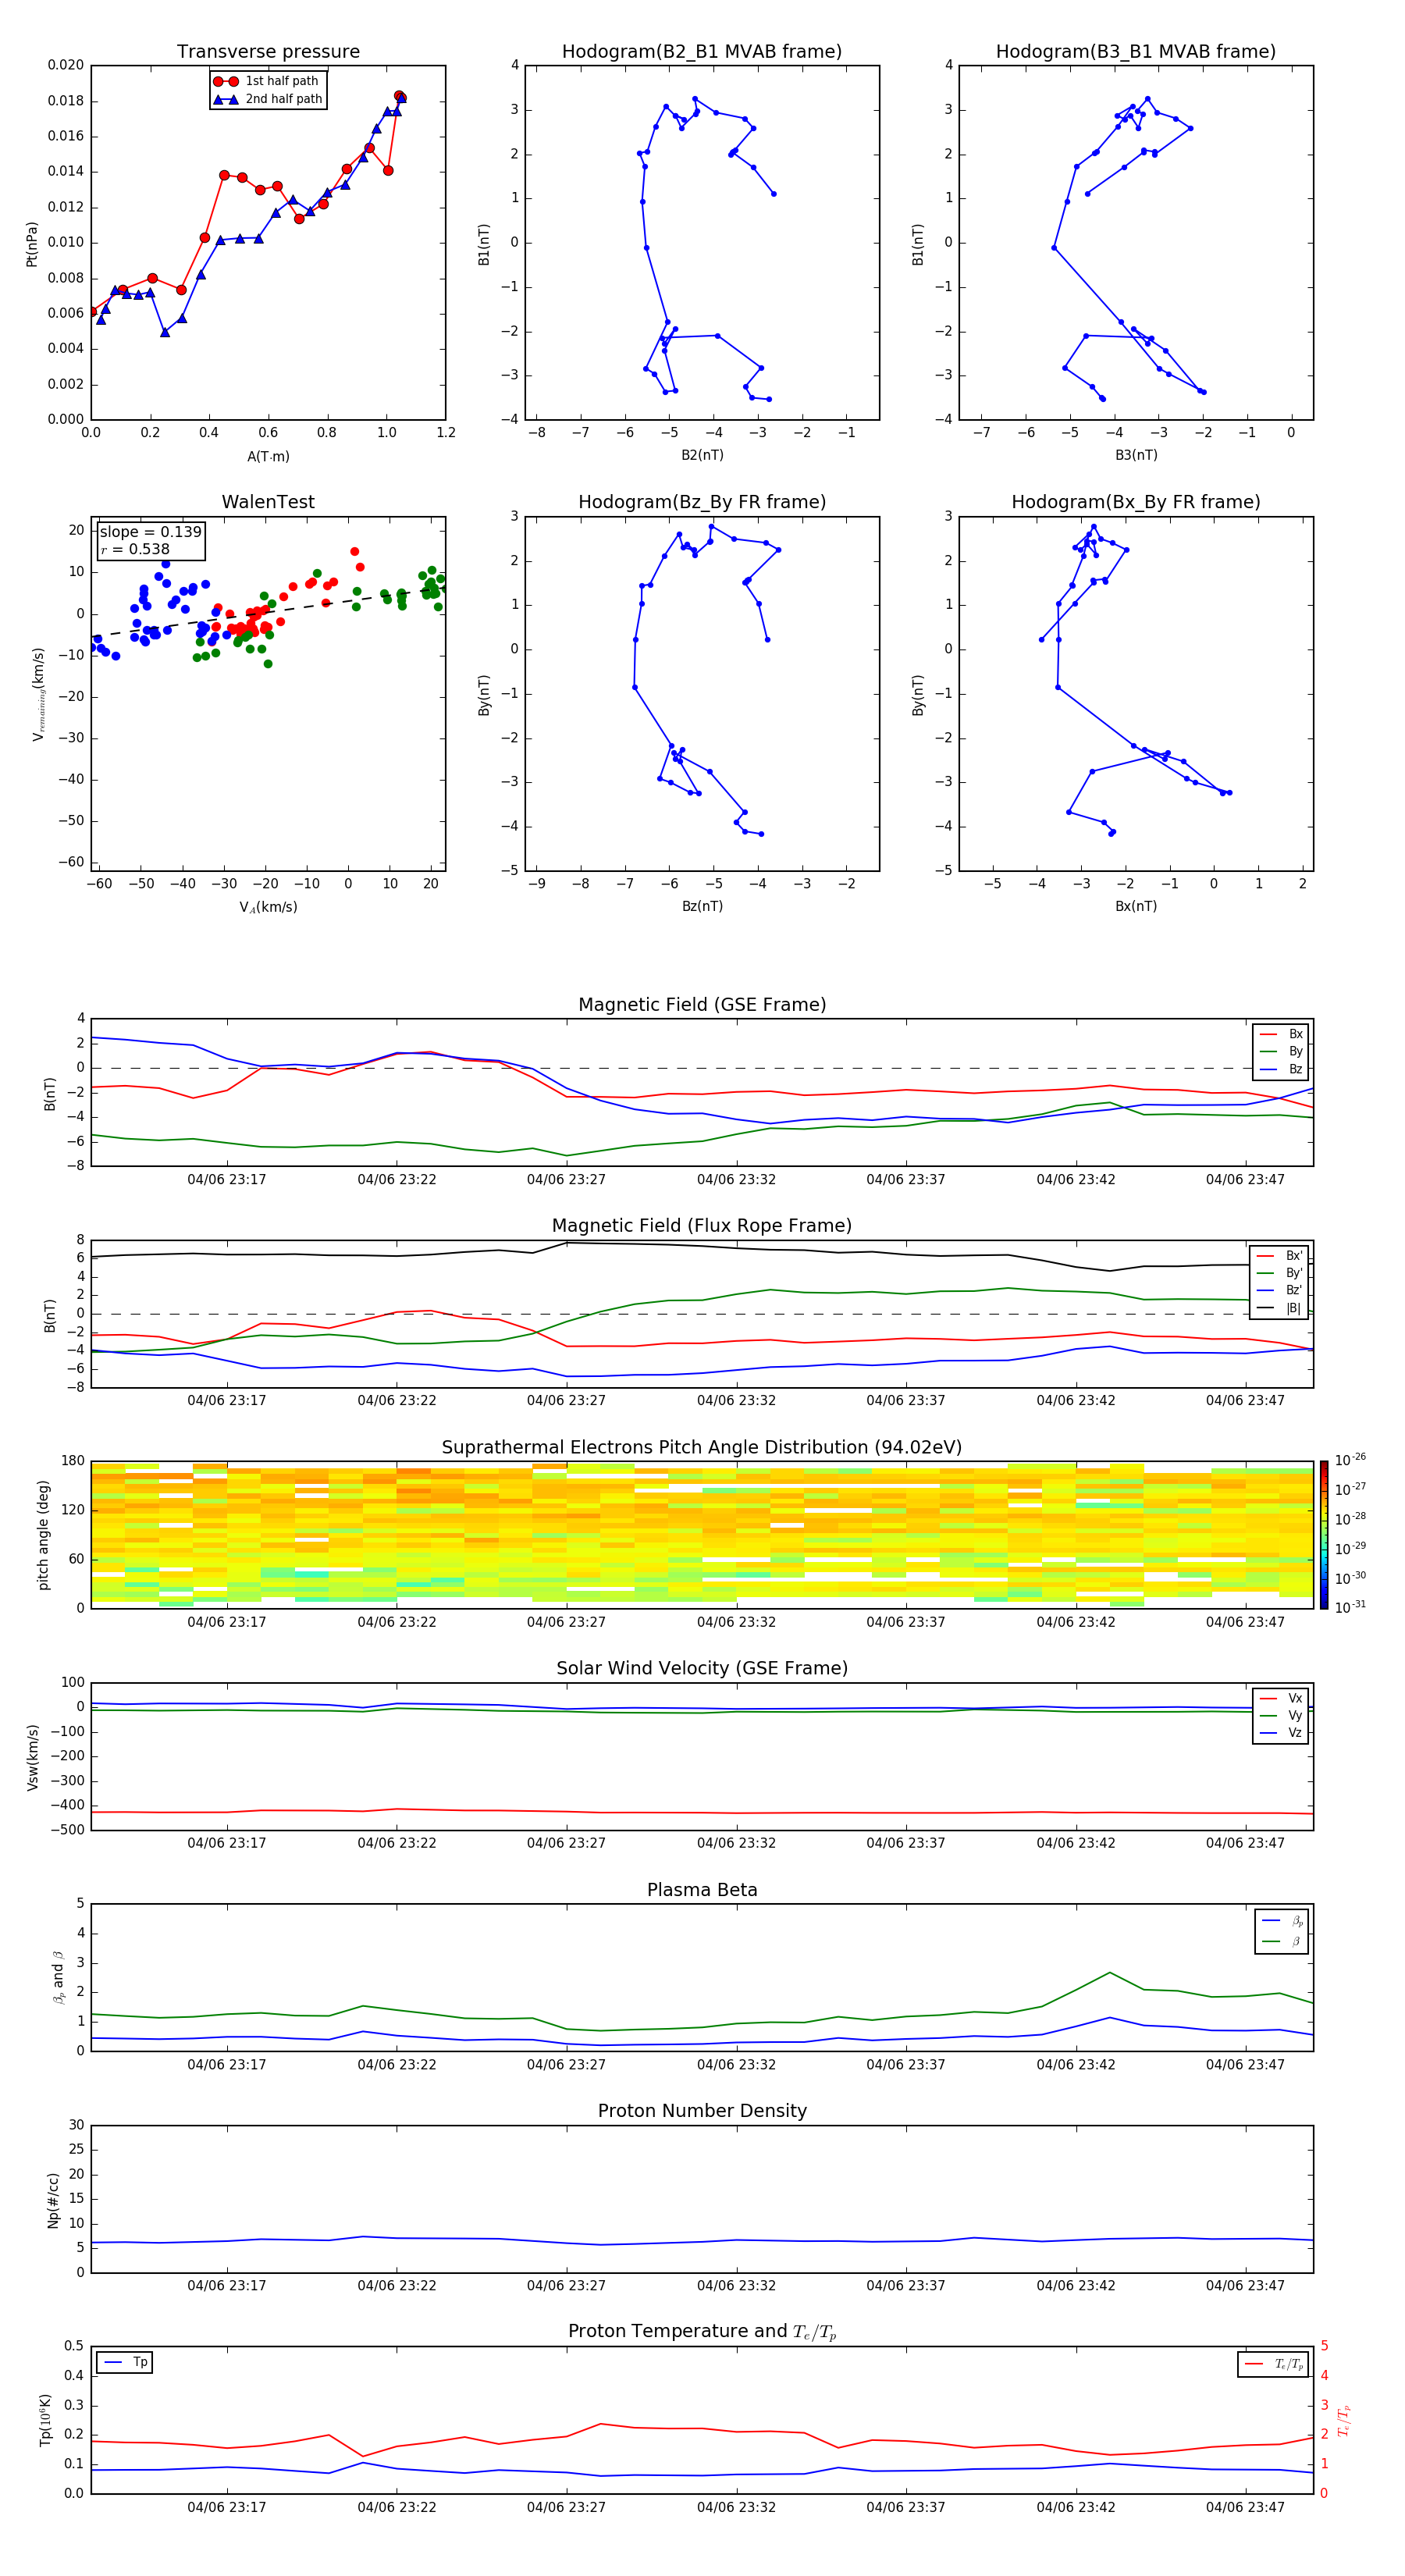Click the 'Proton Number Density' title
This screenshot has height=2576, width=1405.
pyautogui.click(x=702, y=2111)
